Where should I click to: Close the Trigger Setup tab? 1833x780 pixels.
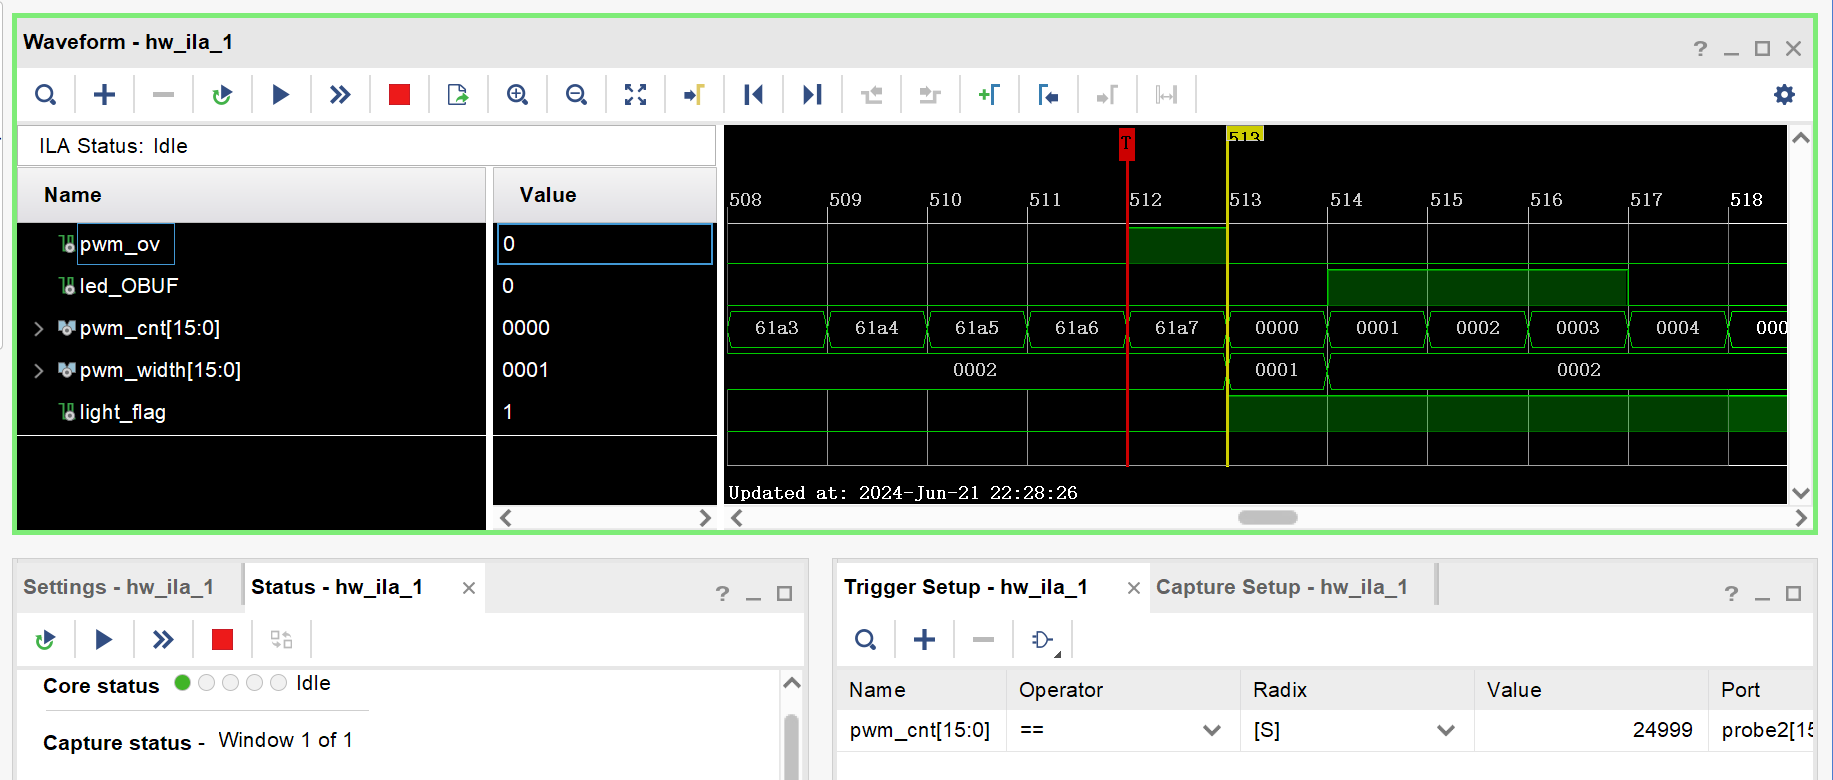pyautogui.click(x=1133, y=588)
